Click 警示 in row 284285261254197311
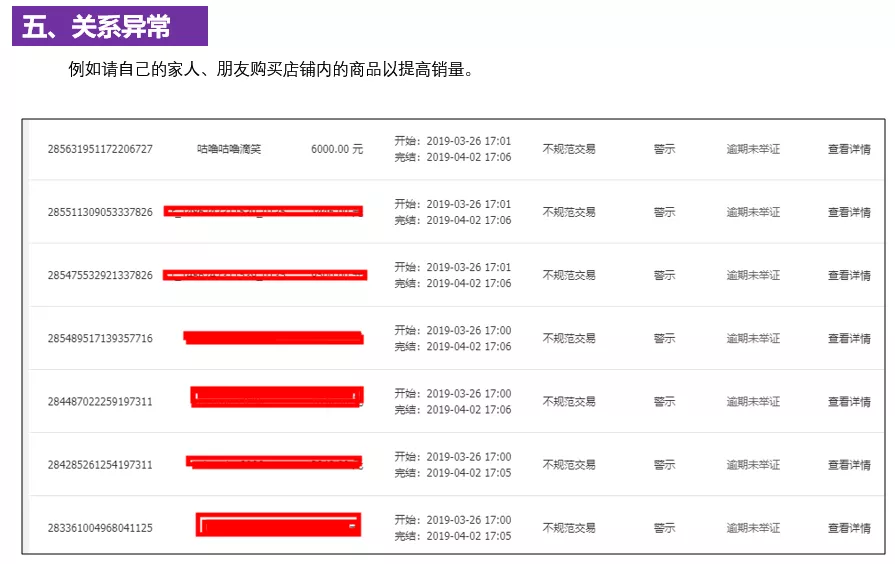Image resolution: width=895 pixels, height=564 pixels. (664, 465)
